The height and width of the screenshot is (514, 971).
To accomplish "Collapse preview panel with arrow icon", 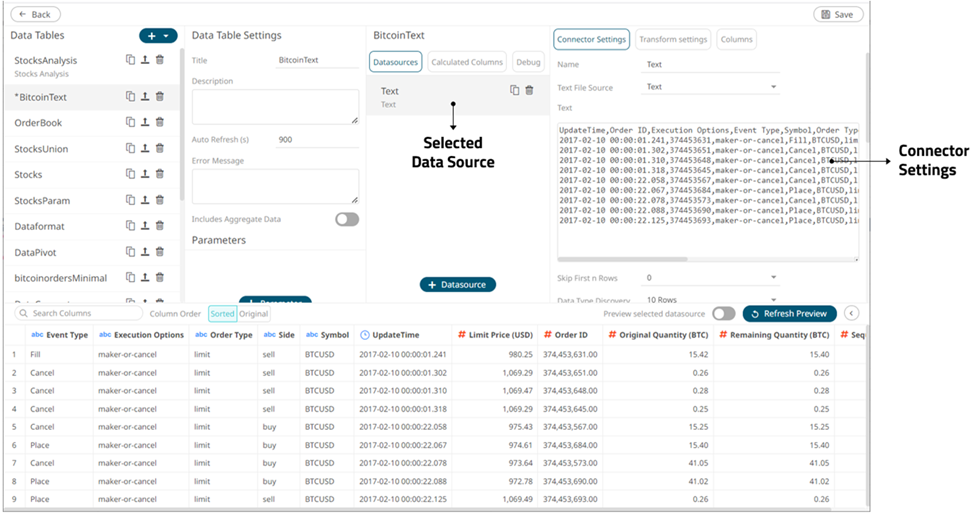I will point(852,313).
